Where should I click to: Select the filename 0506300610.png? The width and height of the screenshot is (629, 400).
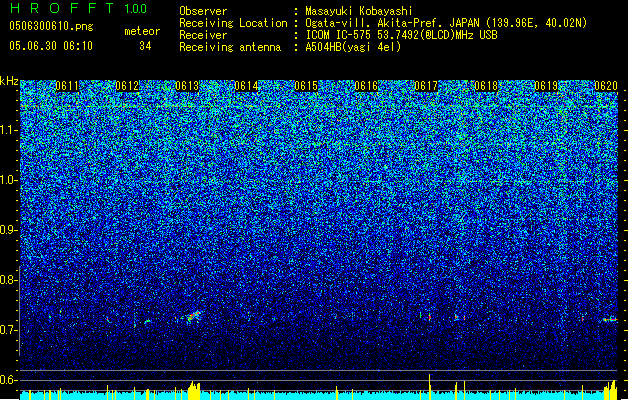[51, 26]
